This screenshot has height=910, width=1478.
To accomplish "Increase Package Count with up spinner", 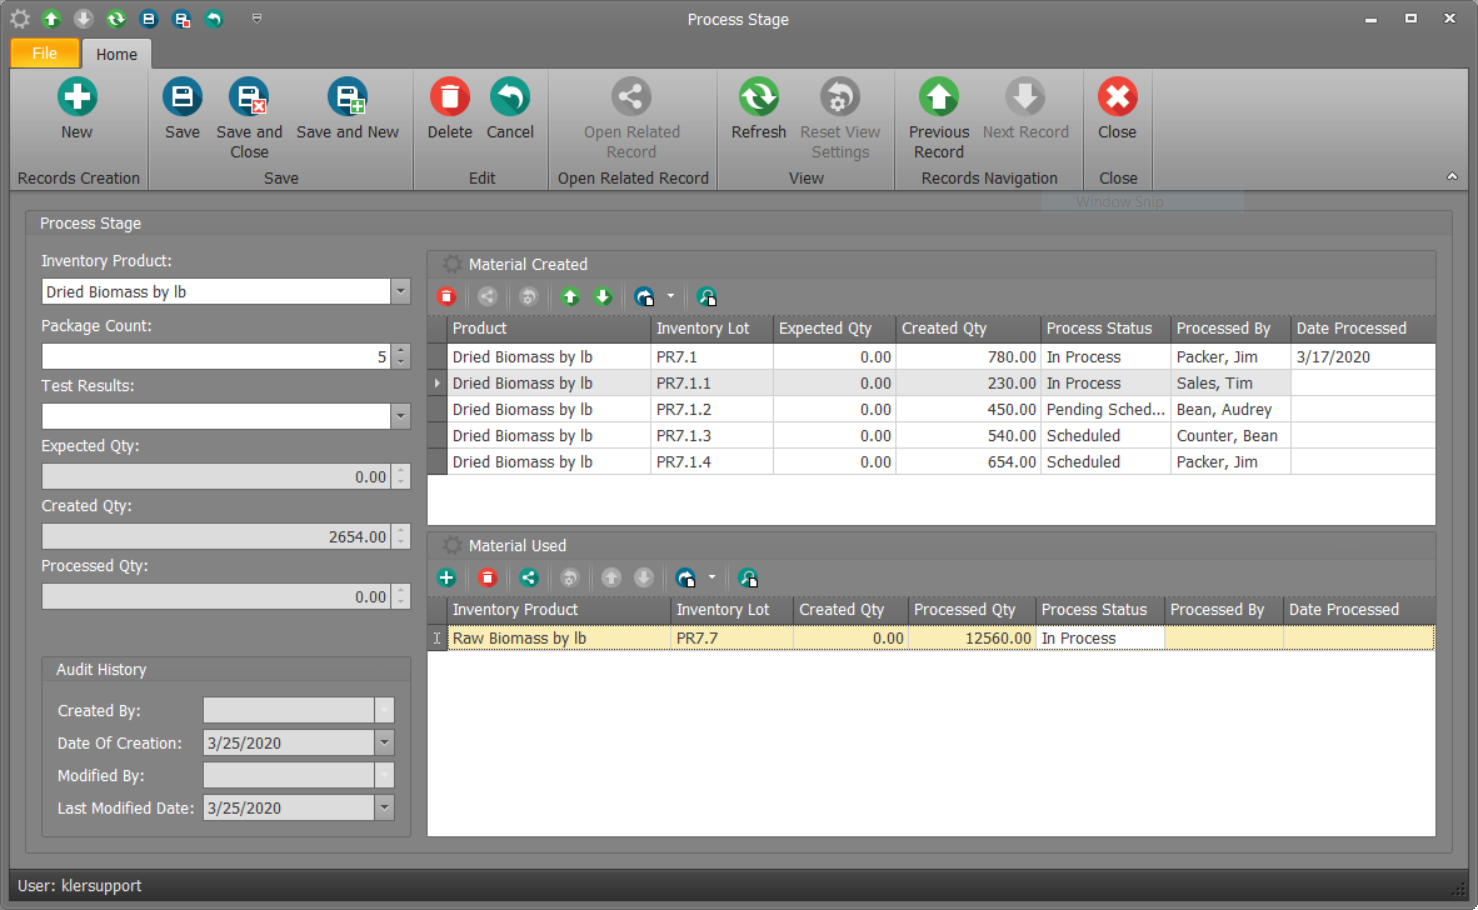I will pos(401,351).
